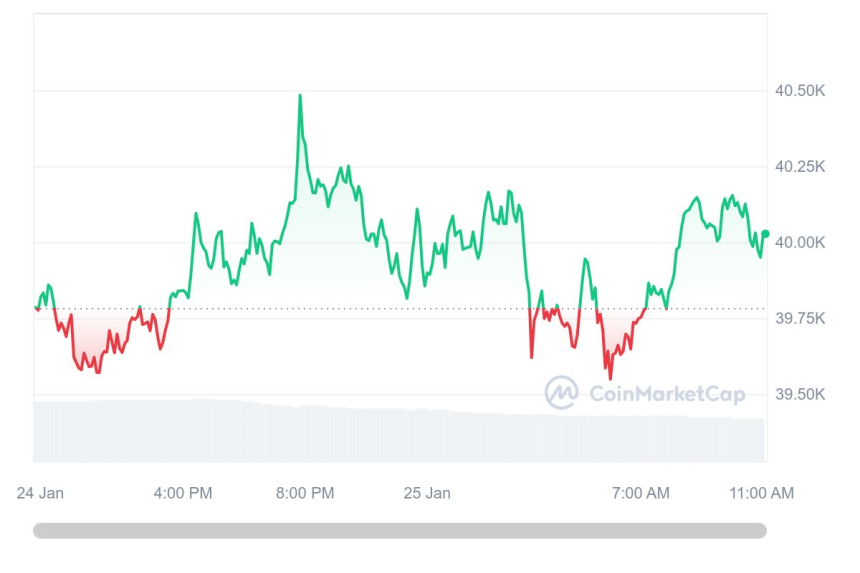Click the 25 Jan date label
The width and height of the screenshot is (860, 573).
427,493
